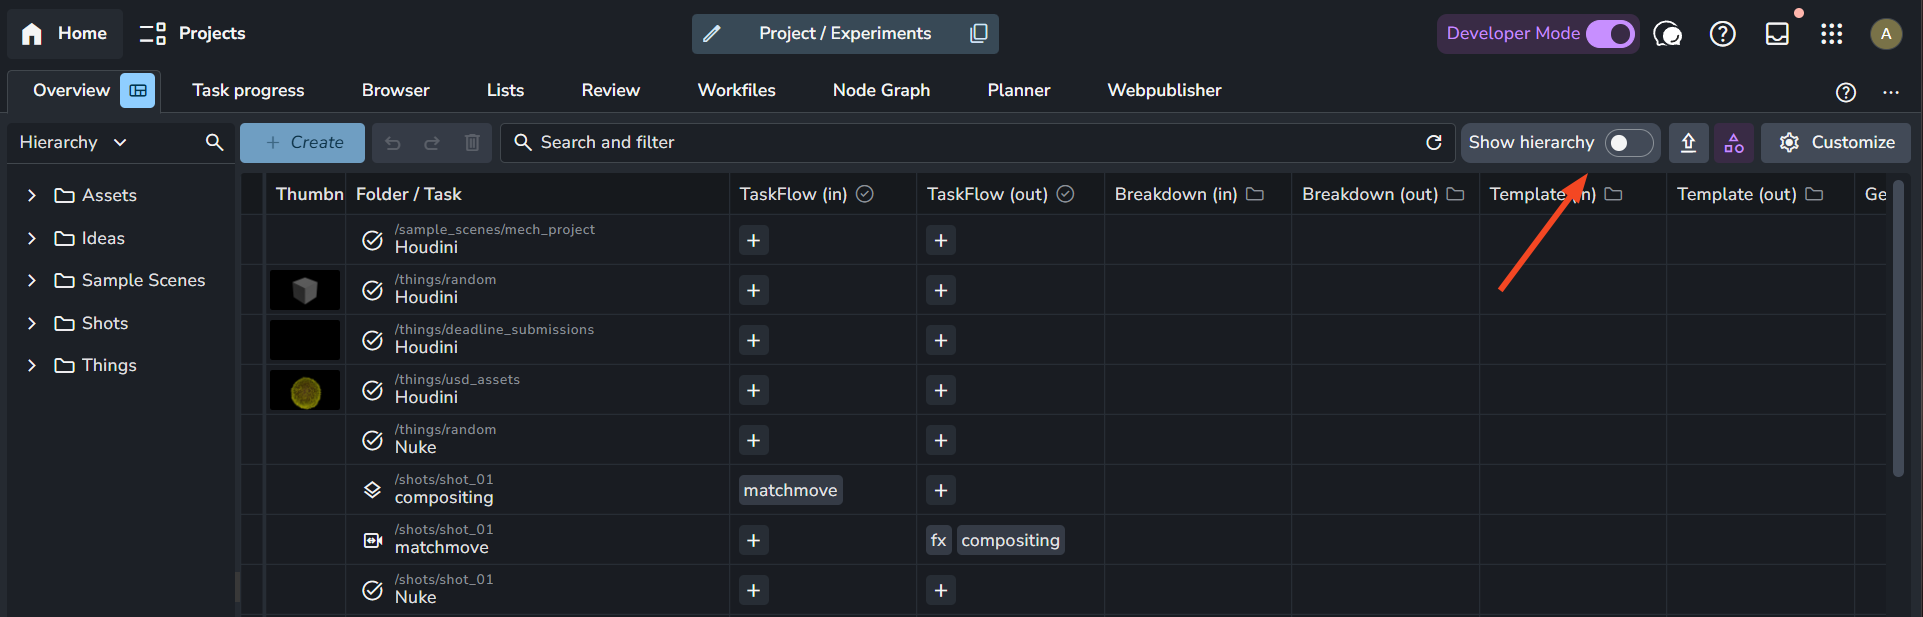Viewport: 1923px width, 617px height.
Task: Open the chat messages icon in header
Action: tap(1667, 34)
